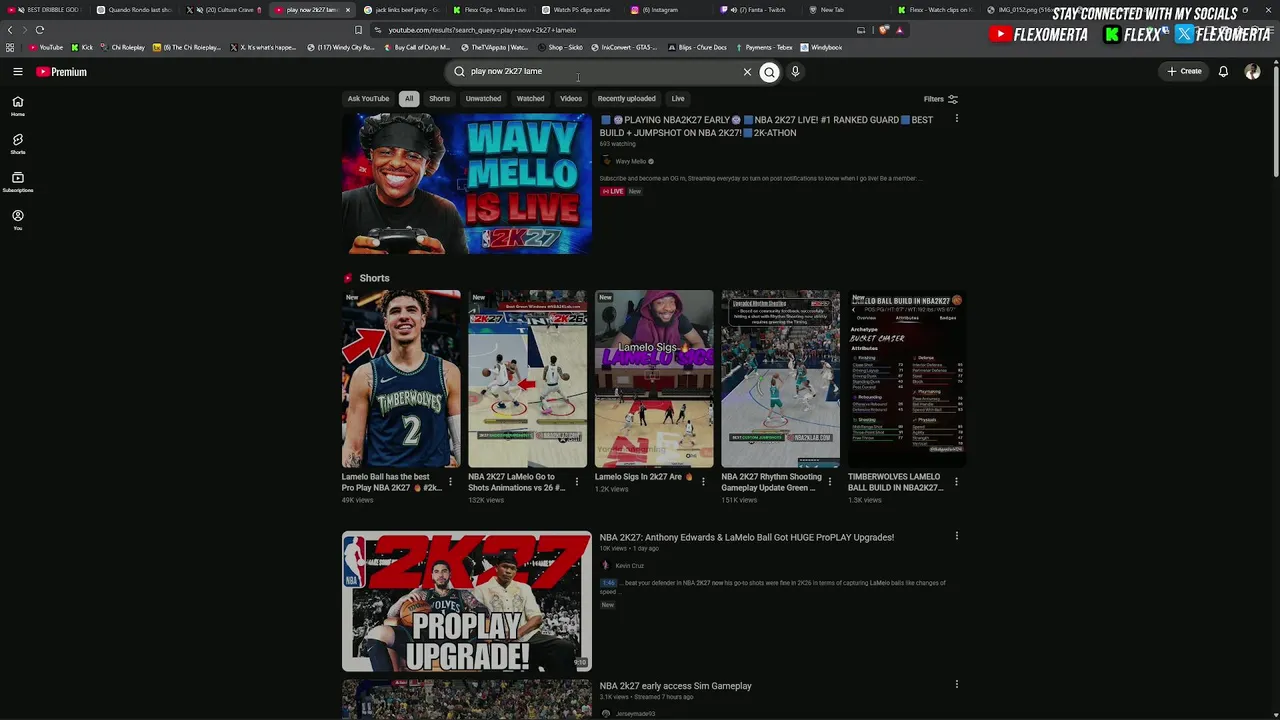Open Subscriptions in the YouTube sidebar

18,182
